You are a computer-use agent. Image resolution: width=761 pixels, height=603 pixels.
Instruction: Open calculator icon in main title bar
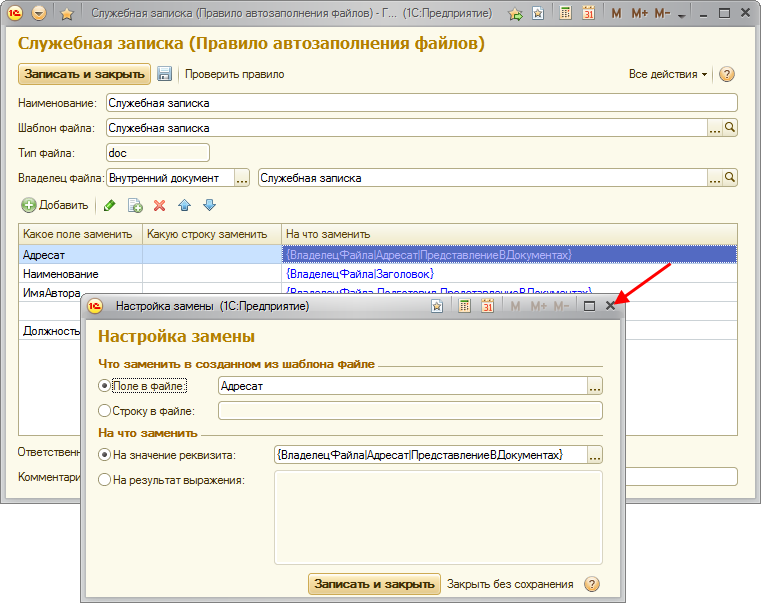pos(565,13)
